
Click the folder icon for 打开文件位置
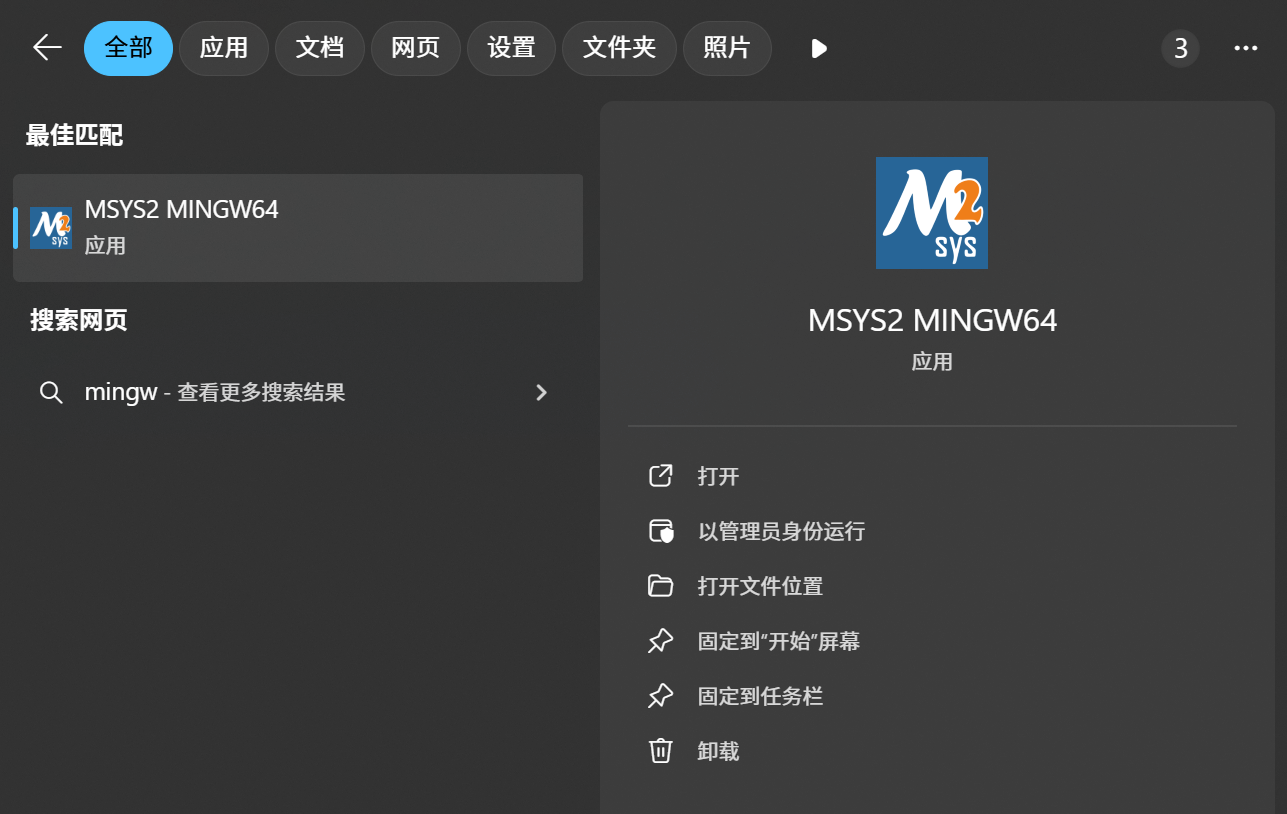660,586
